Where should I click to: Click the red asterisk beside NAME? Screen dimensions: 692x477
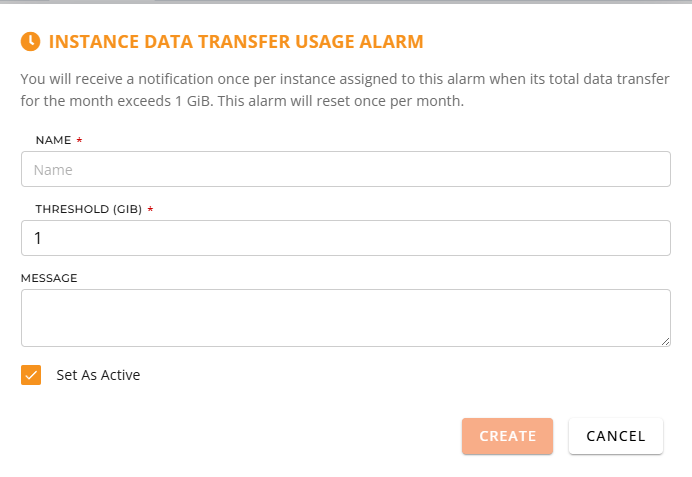pyautogui.click(x=79, y=140)
